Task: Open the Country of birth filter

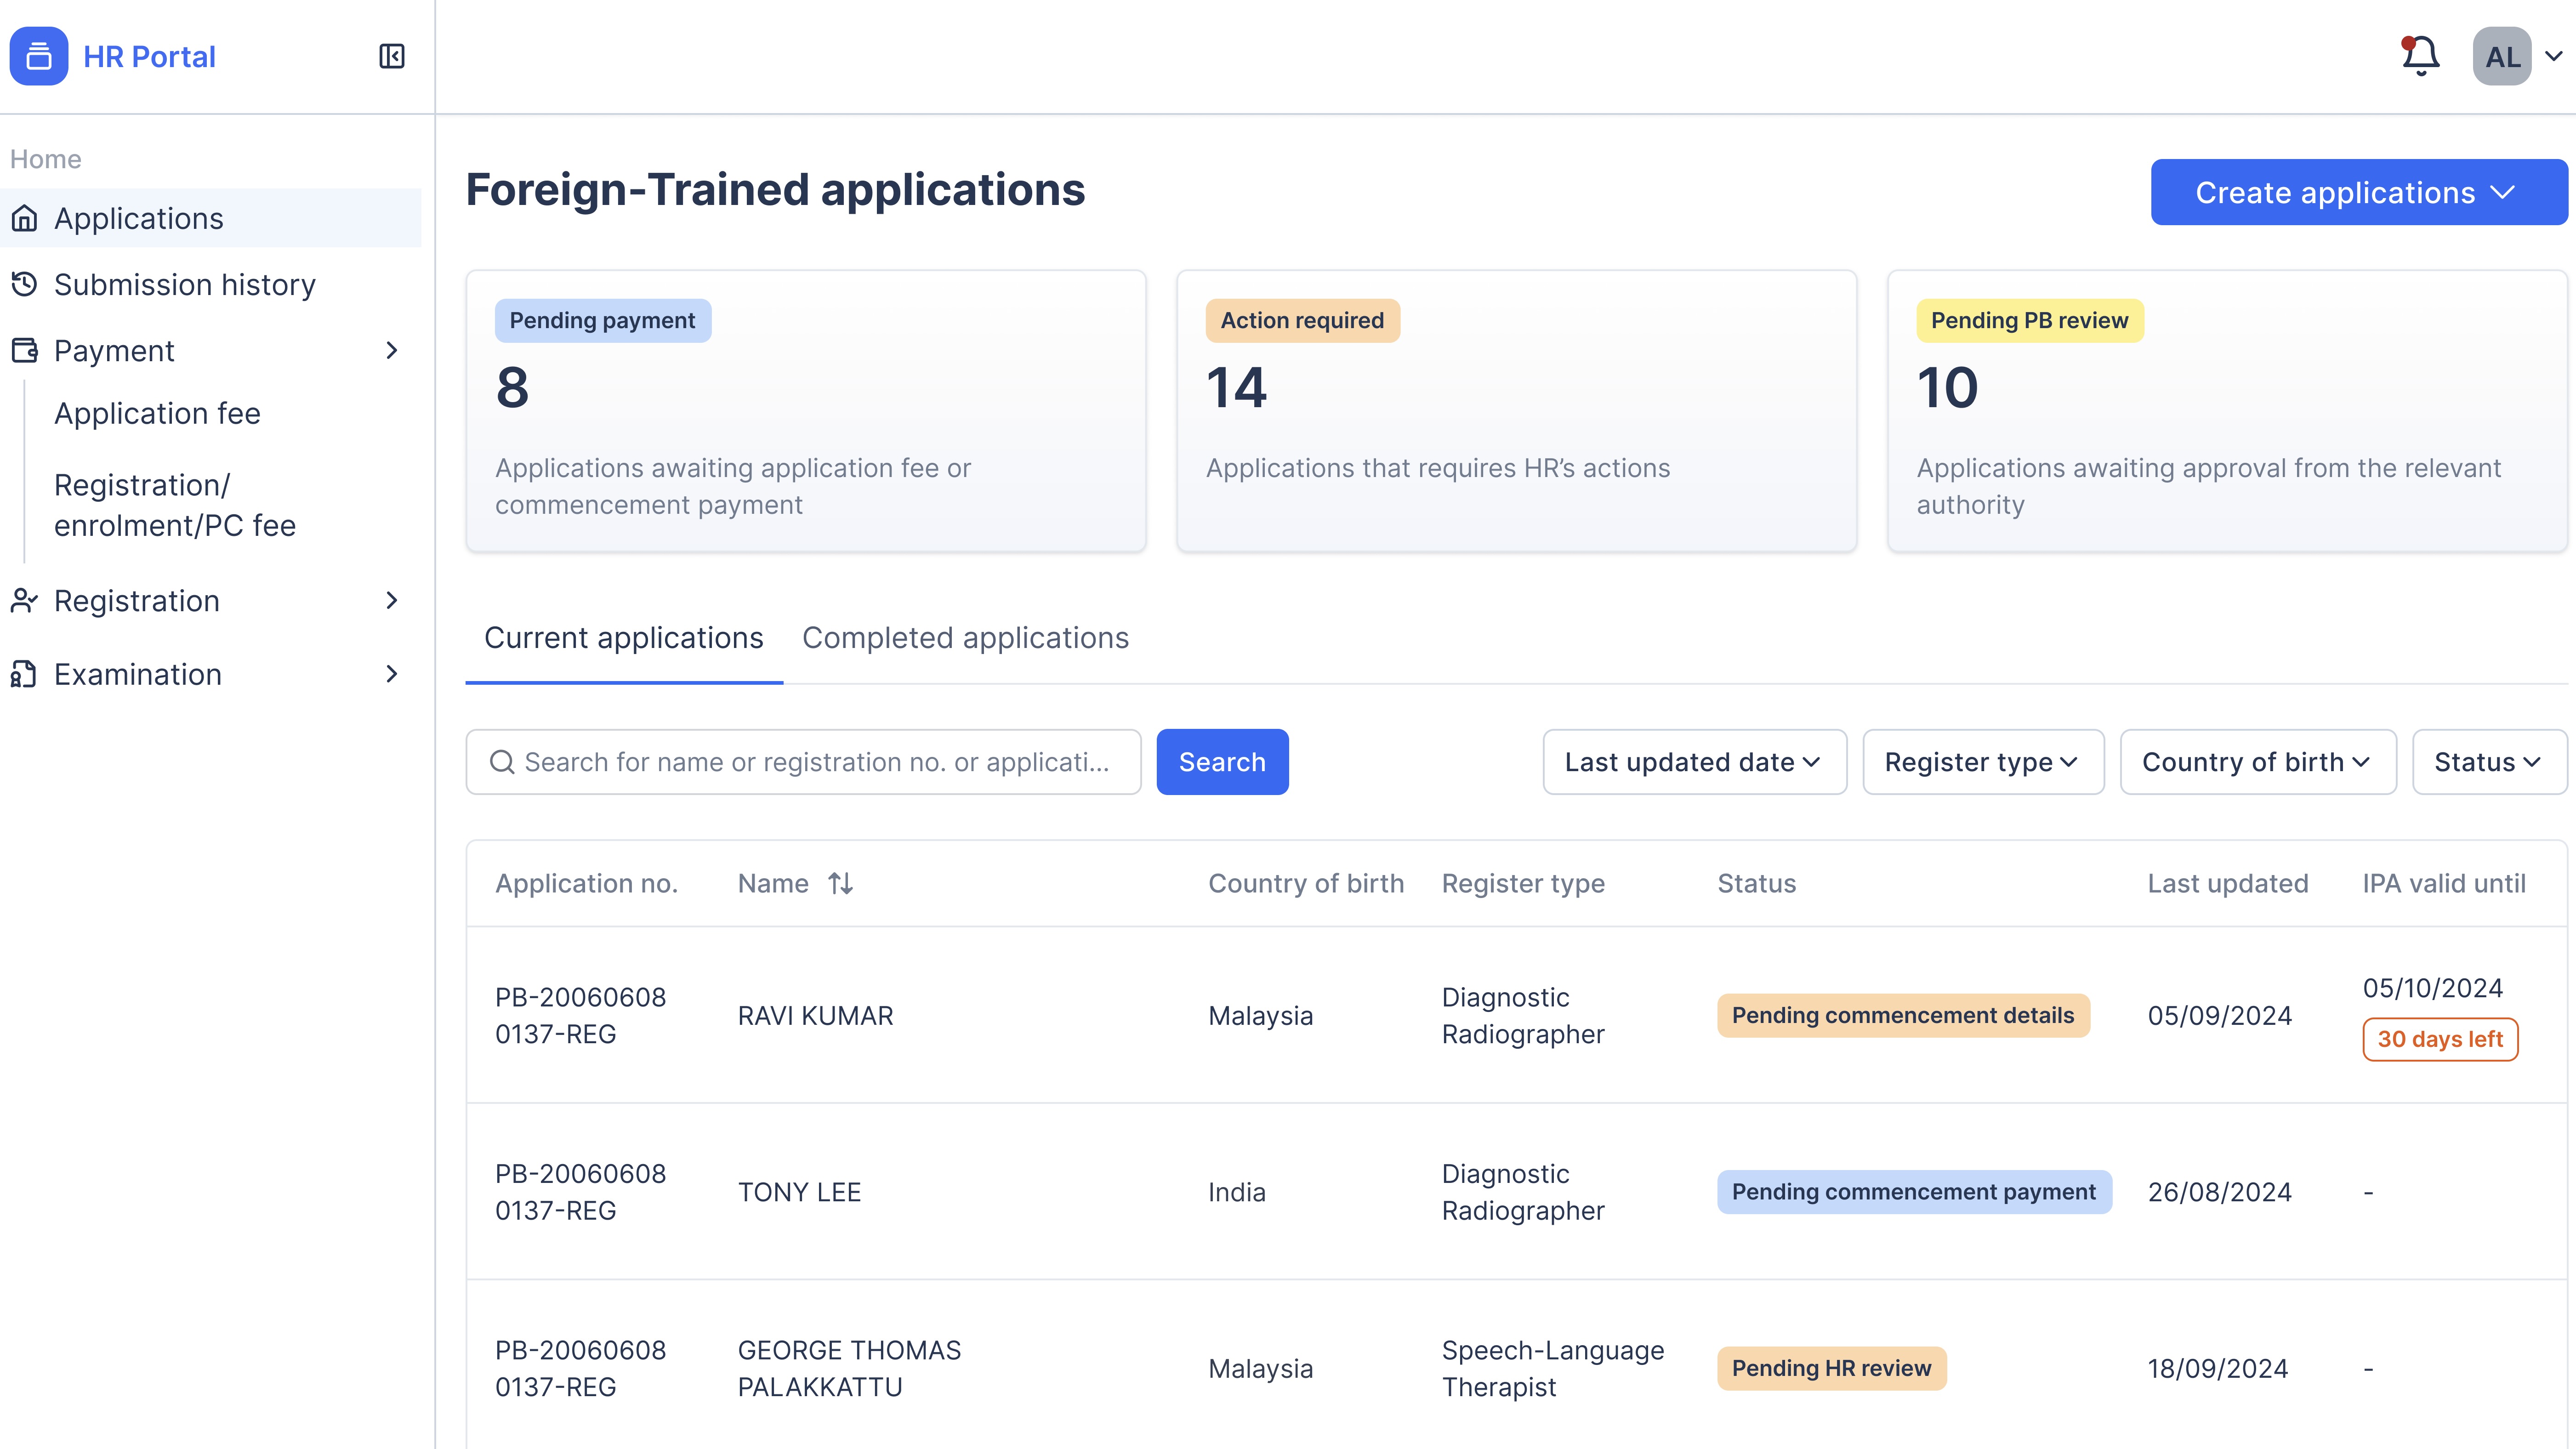Action: (2257, 762)
